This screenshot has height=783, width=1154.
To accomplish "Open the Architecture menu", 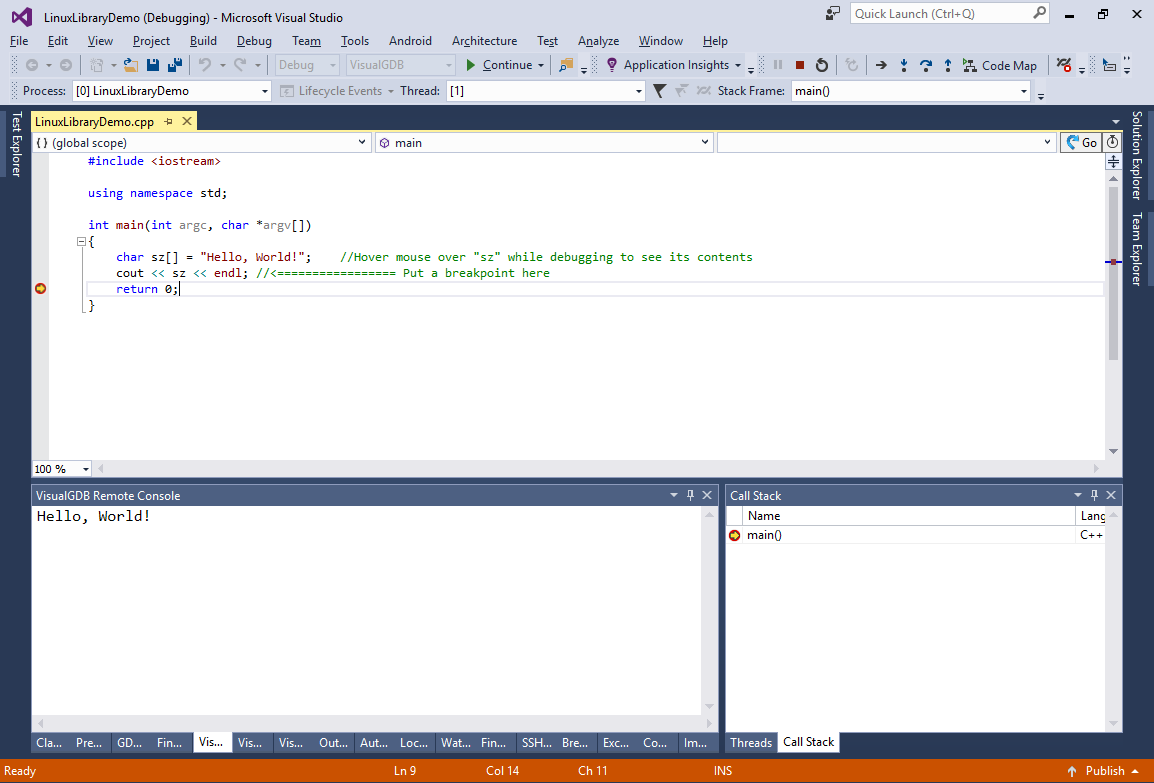I will pos(484,40).
